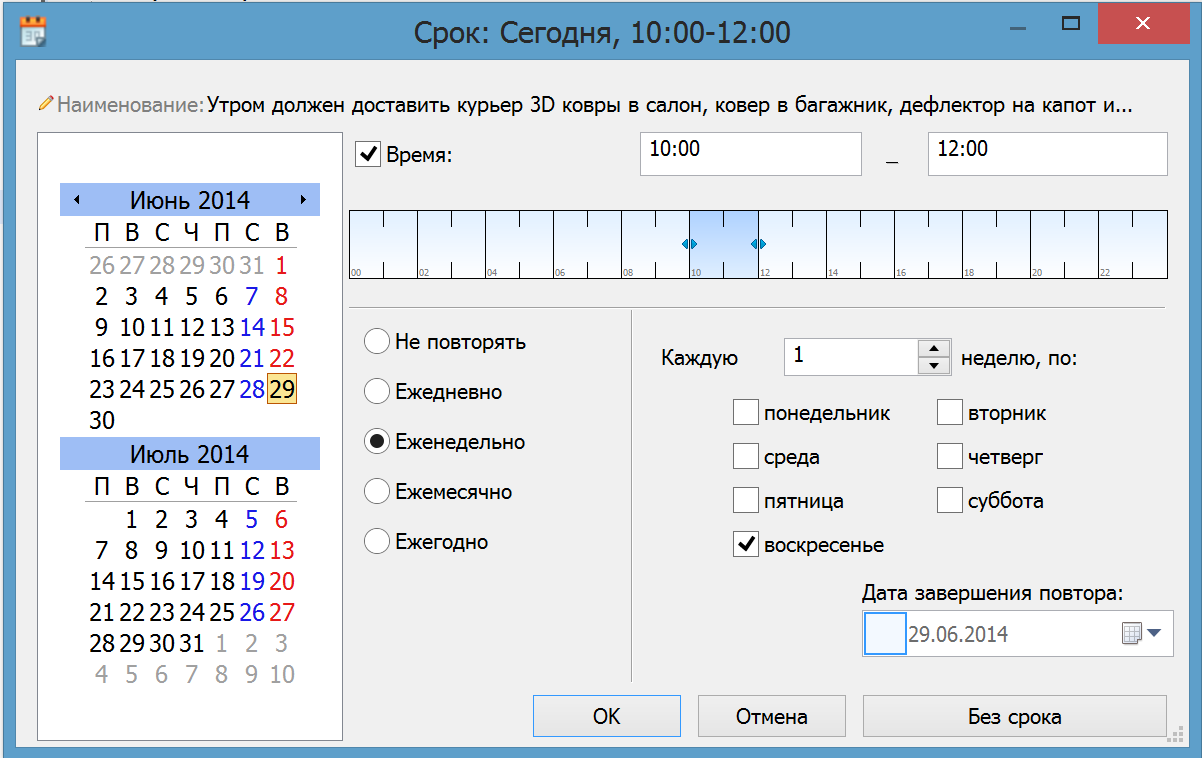Click the timeline start marker at 10
The height and width of the screenshot is (758, 1202).
pyautogui.click(x=689, y=244)
